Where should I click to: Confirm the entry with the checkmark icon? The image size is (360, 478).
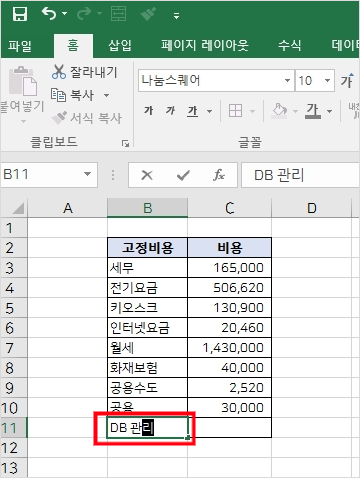click(183, 175)
